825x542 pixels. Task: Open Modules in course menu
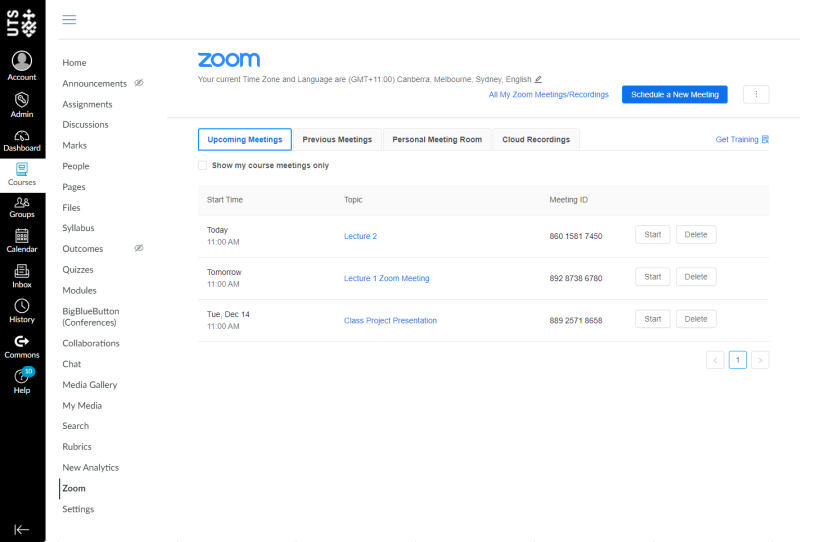tap(79, 290)
